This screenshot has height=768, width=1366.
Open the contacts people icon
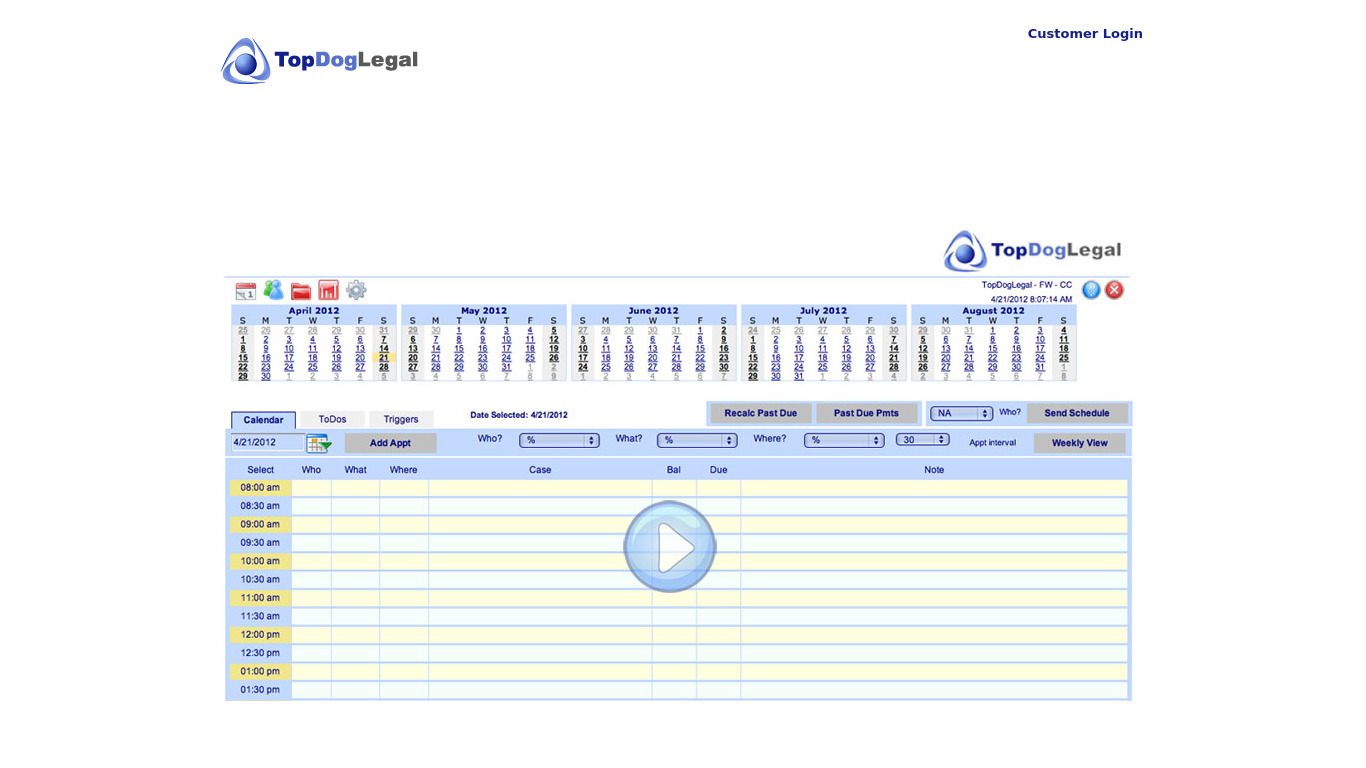[273, 290]
